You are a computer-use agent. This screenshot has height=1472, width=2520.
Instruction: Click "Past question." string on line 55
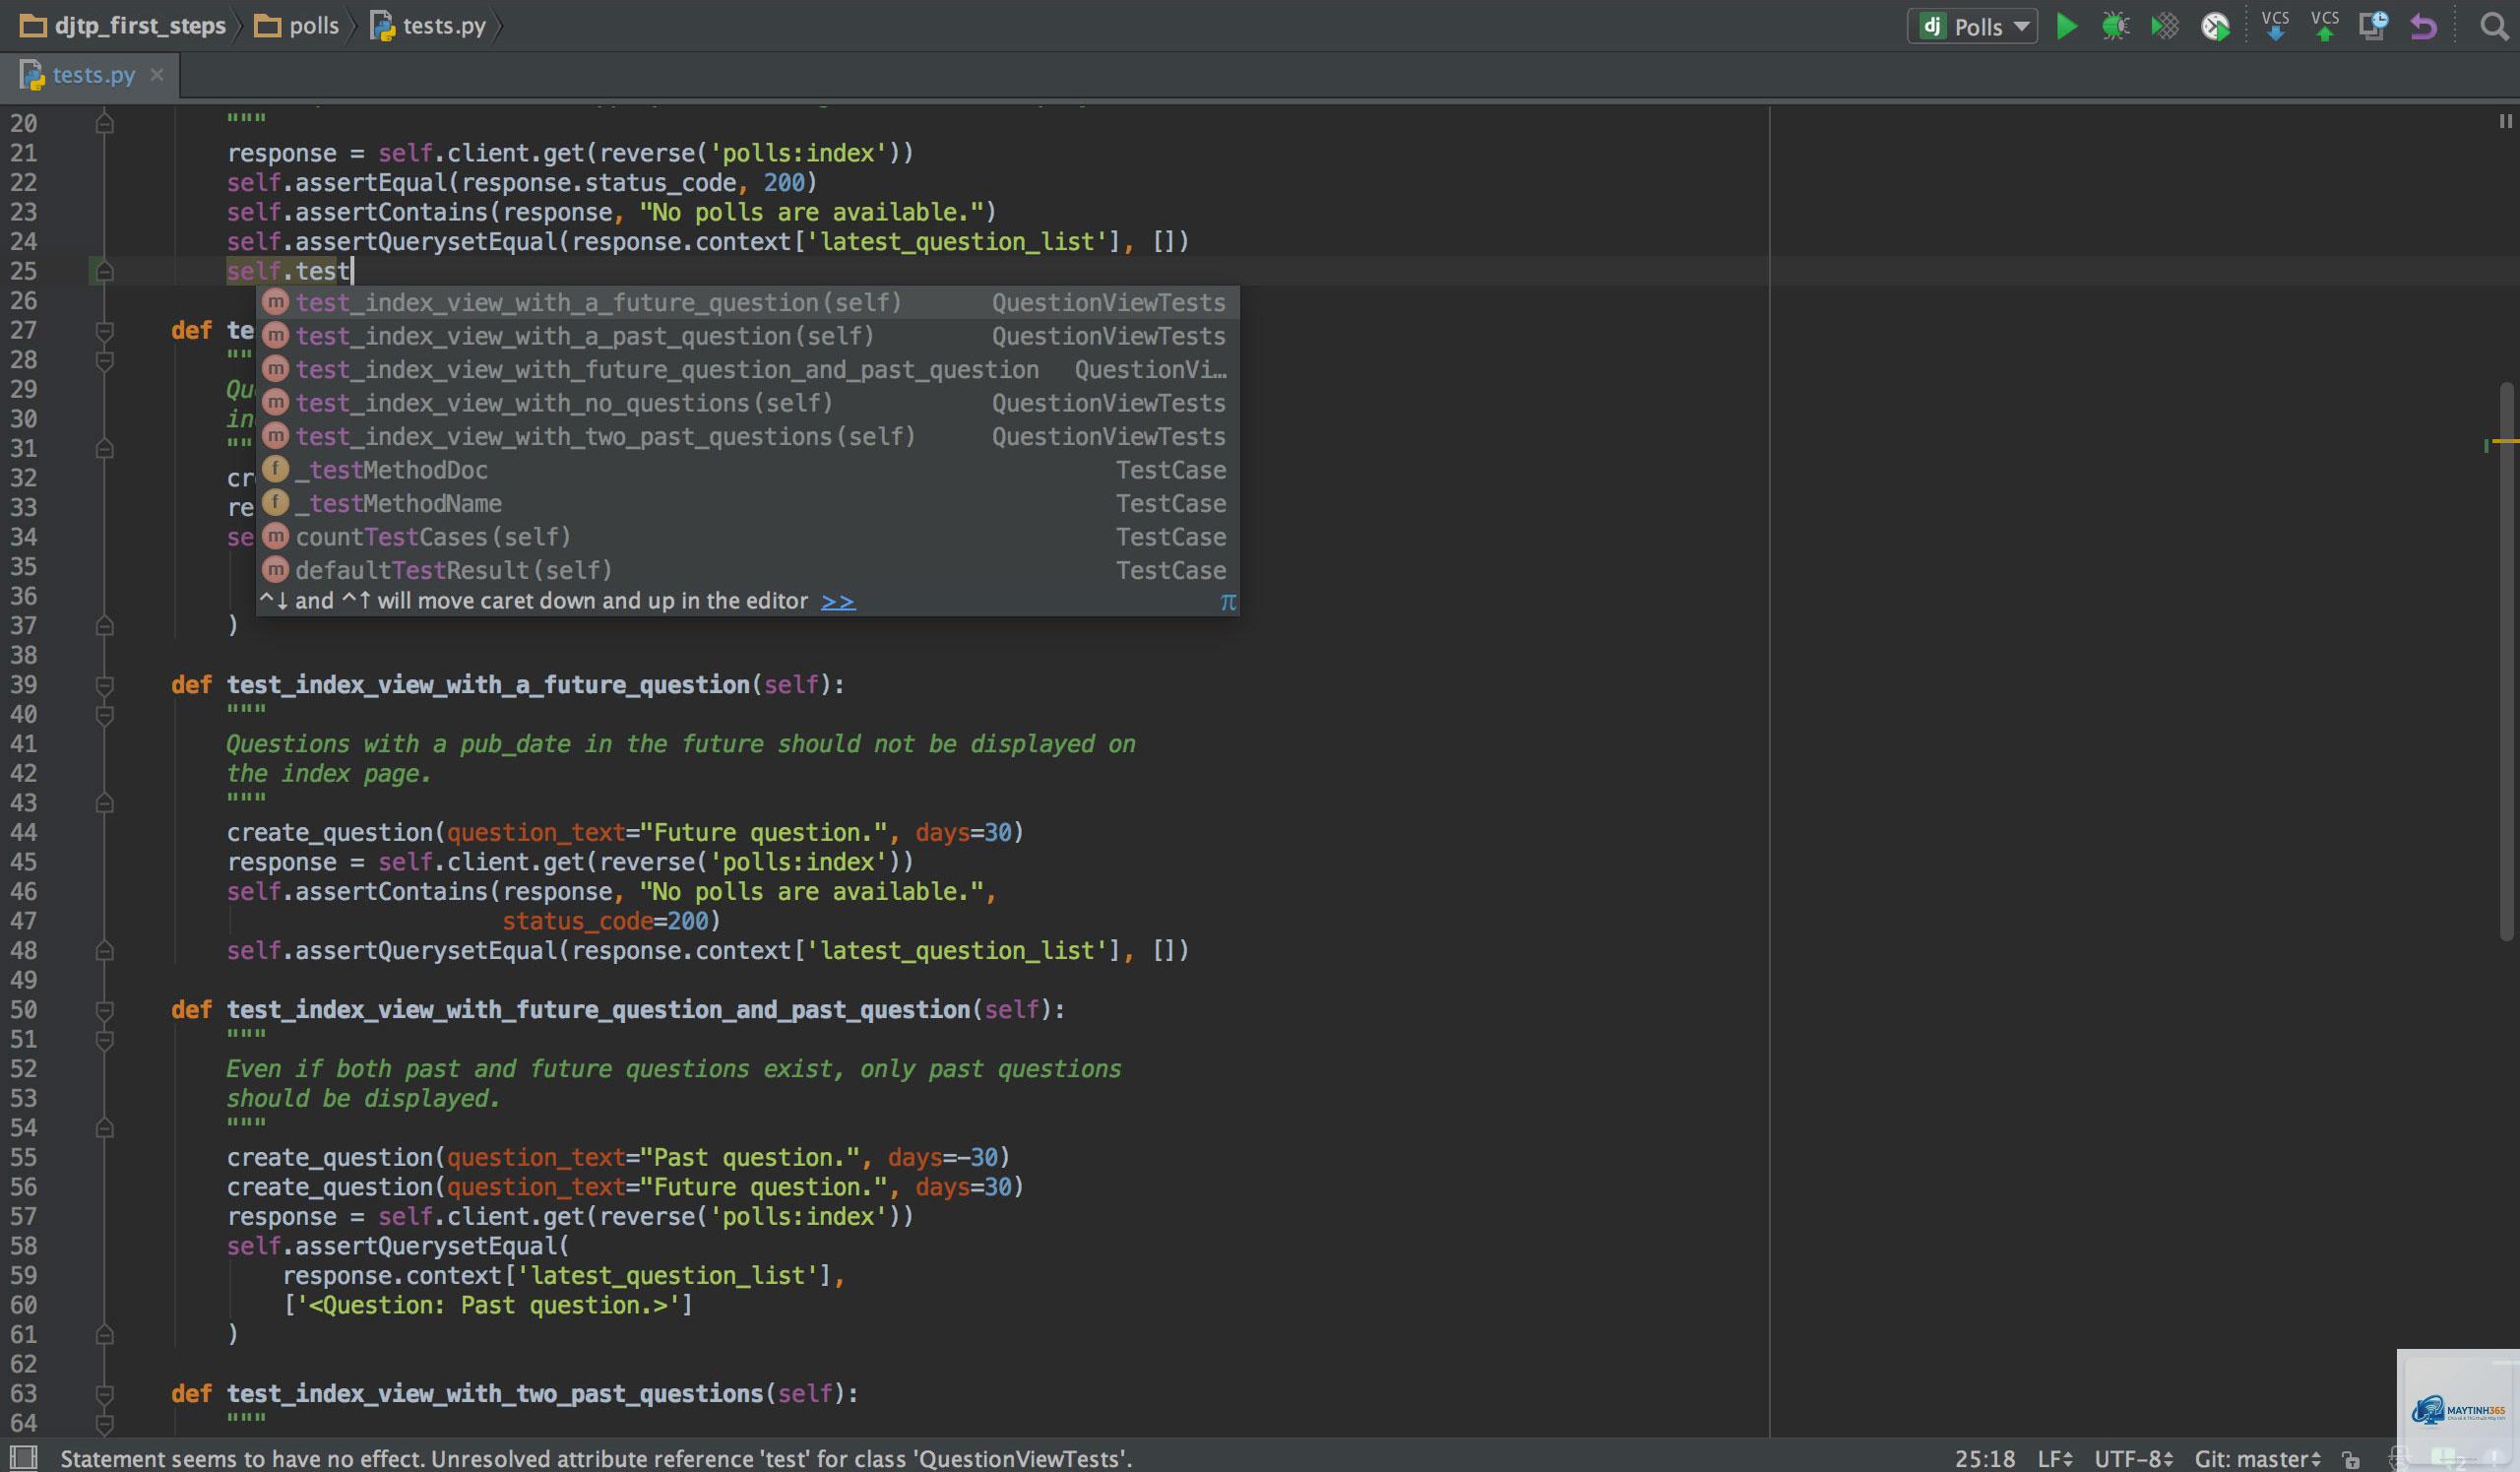pos(748,1158)
